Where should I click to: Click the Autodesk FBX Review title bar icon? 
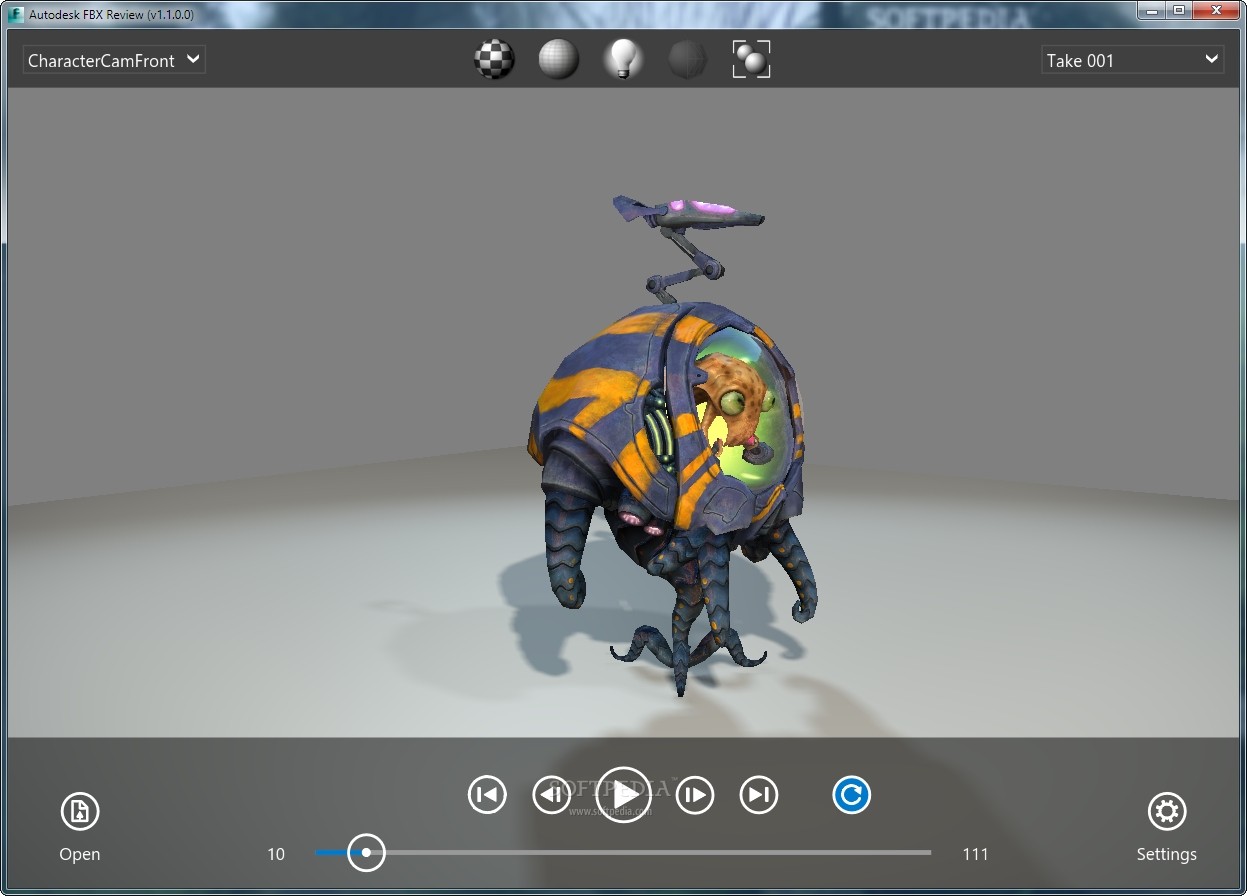click(15, 14)
